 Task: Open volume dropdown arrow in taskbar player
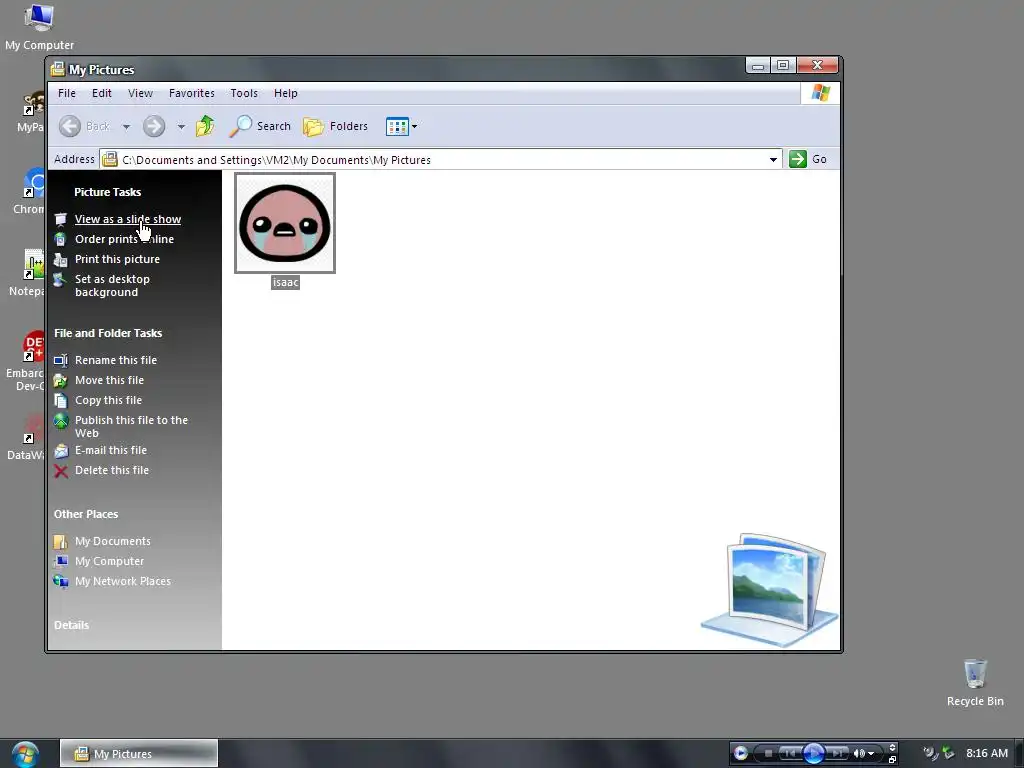pos(871,754)
